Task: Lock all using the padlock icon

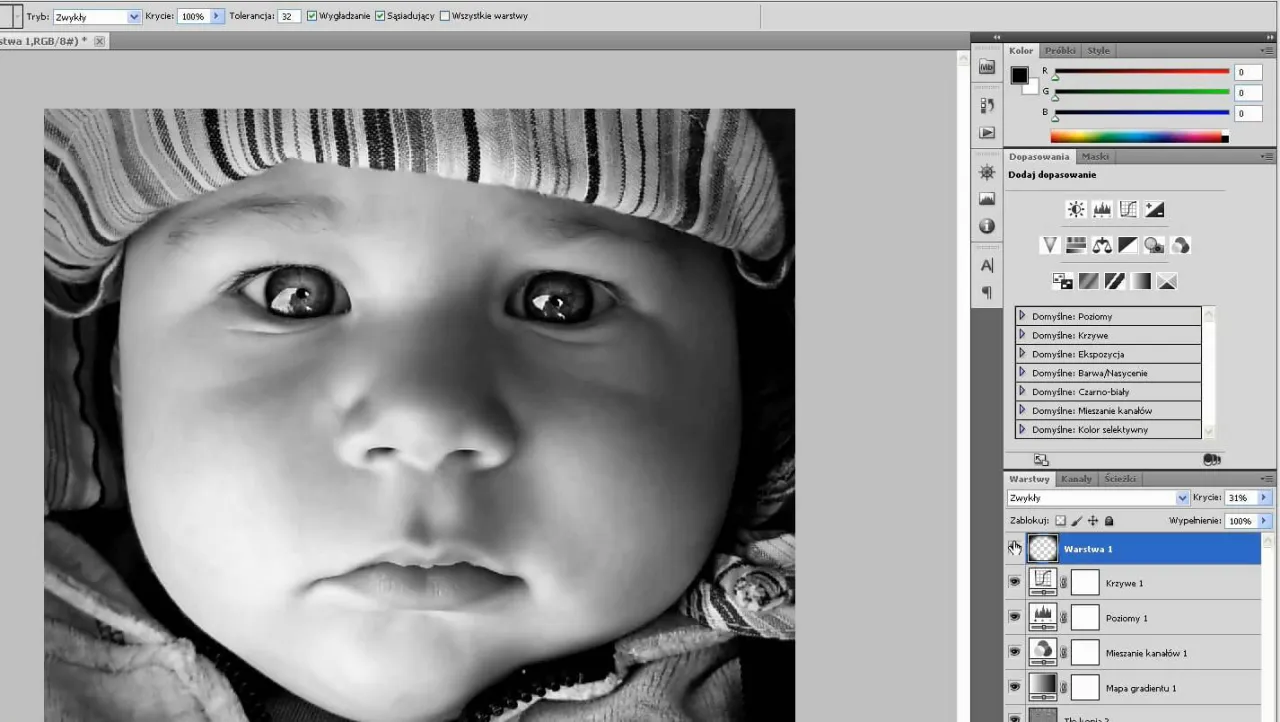Action: (x=1109, y=521)
